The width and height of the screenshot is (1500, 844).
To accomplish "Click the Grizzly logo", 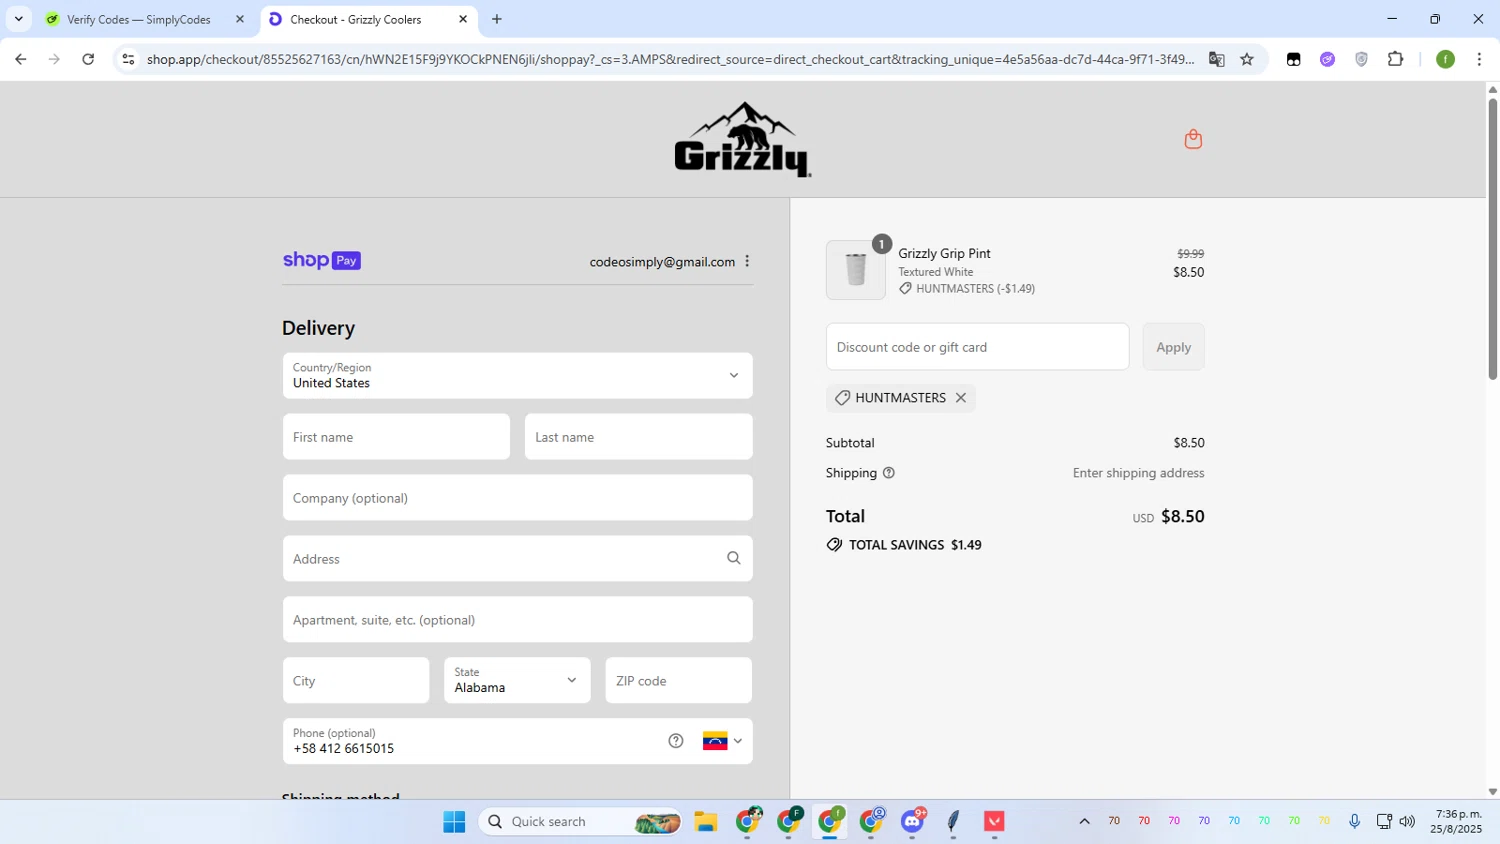I will [743, 139].
